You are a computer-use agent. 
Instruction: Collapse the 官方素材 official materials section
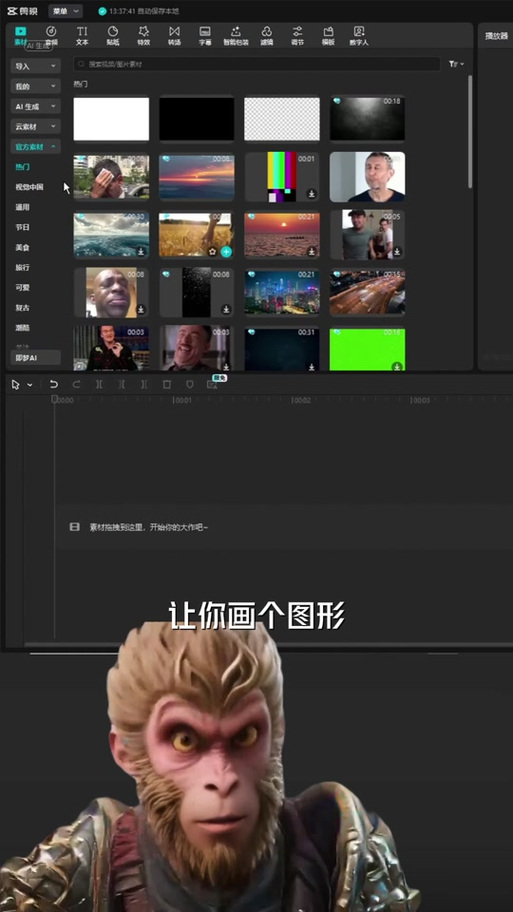point(35,147)
